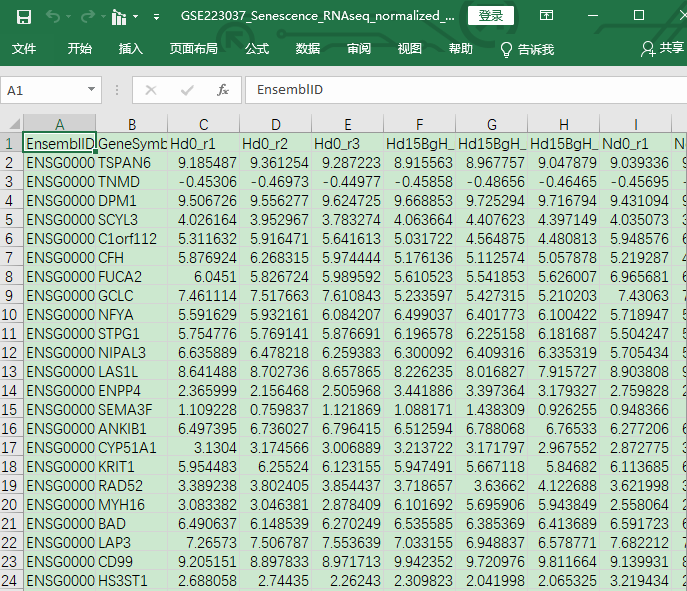This screenshot has width=687, height=591.
Task: Click the 登录 sign-in button
Action: (491, 16)
